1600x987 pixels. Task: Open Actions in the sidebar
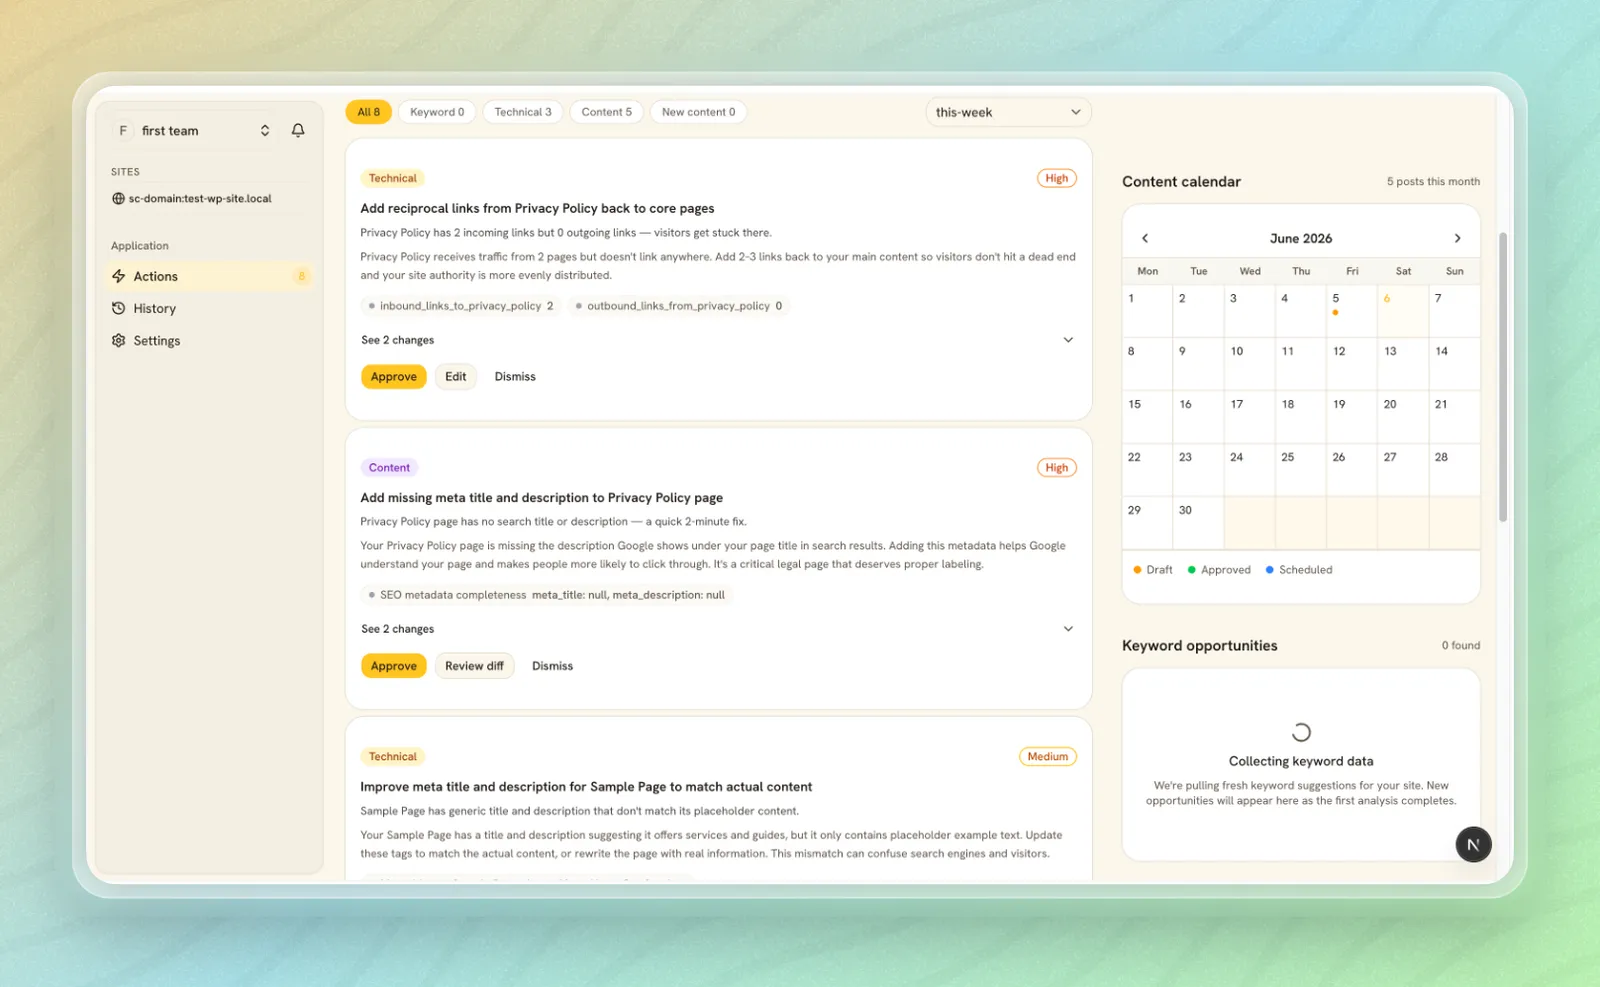[210, 276]
